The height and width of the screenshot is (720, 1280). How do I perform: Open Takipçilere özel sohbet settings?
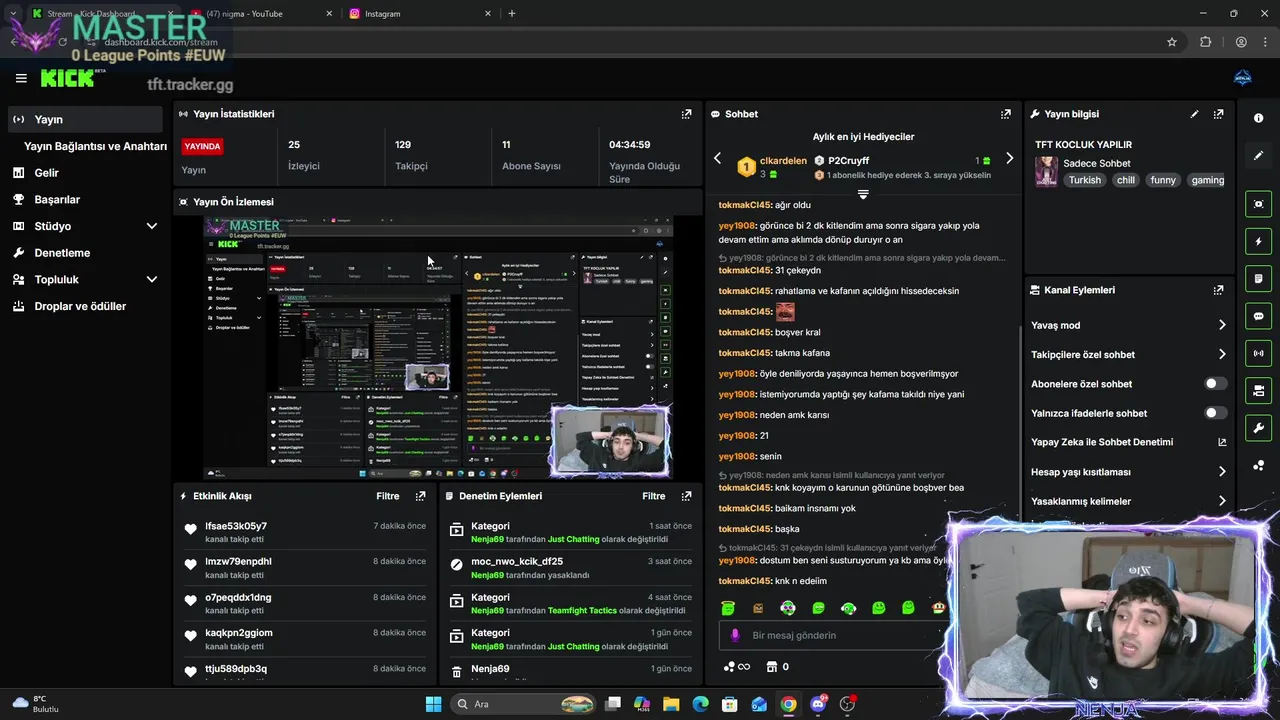[1129, 354]
